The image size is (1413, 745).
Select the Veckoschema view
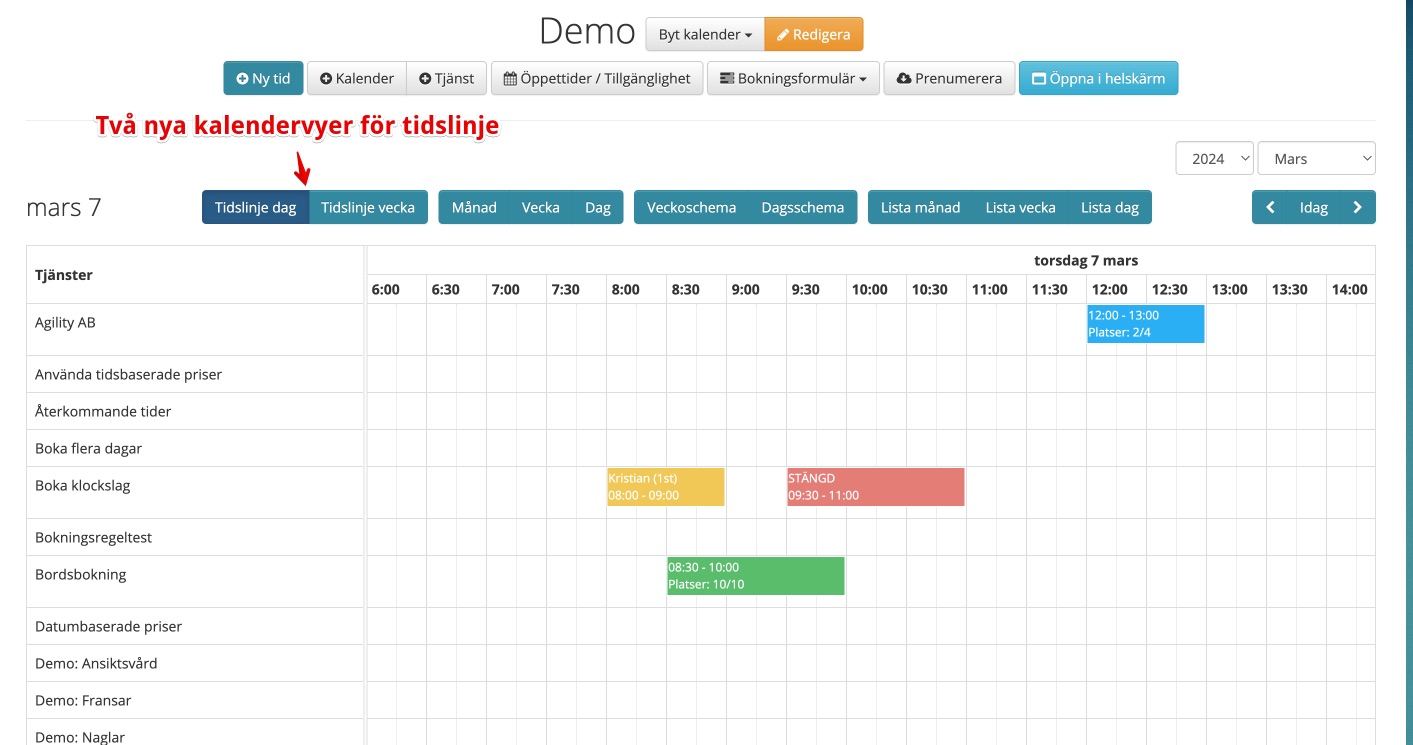[691, 207]
